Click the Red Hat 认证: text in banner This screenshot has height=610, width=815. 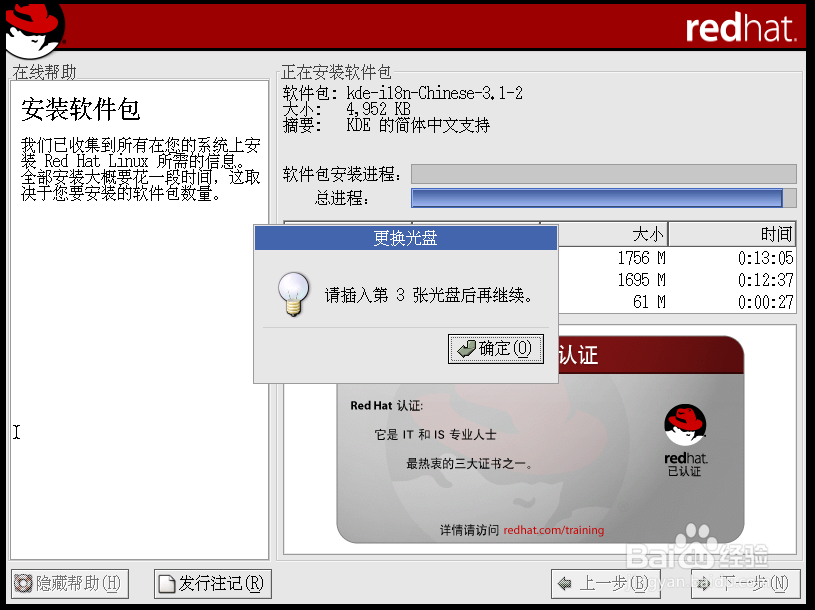pos(387,406)
